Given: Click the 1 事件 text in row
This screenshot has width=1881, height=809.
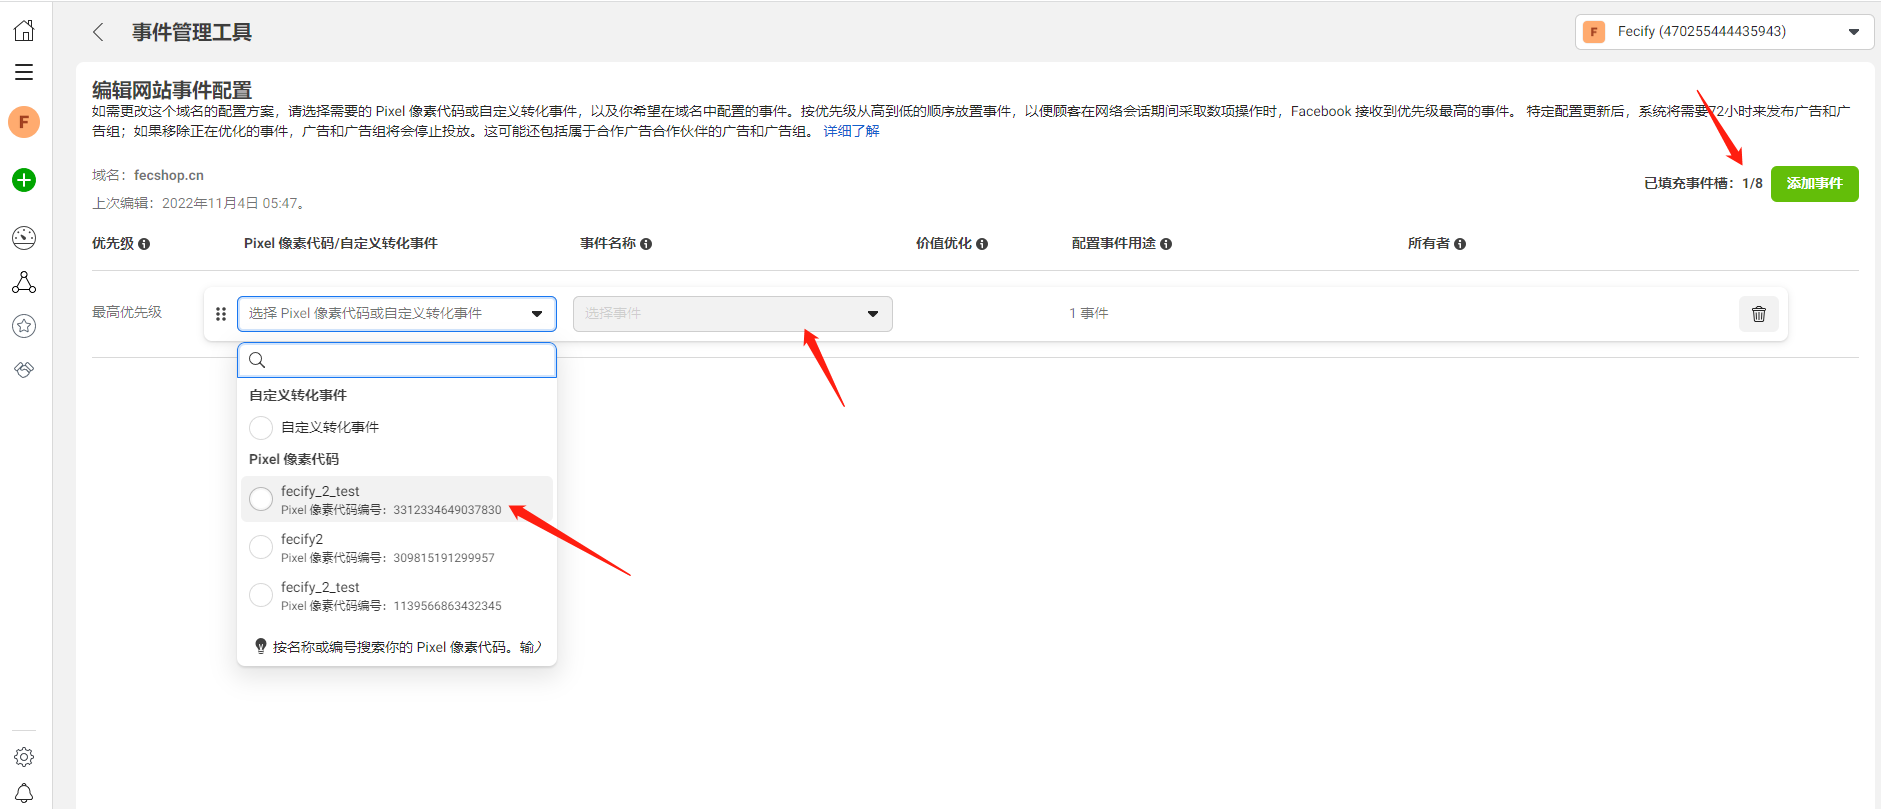Looking at the screenshot, I should click(x=1089, y=313).
